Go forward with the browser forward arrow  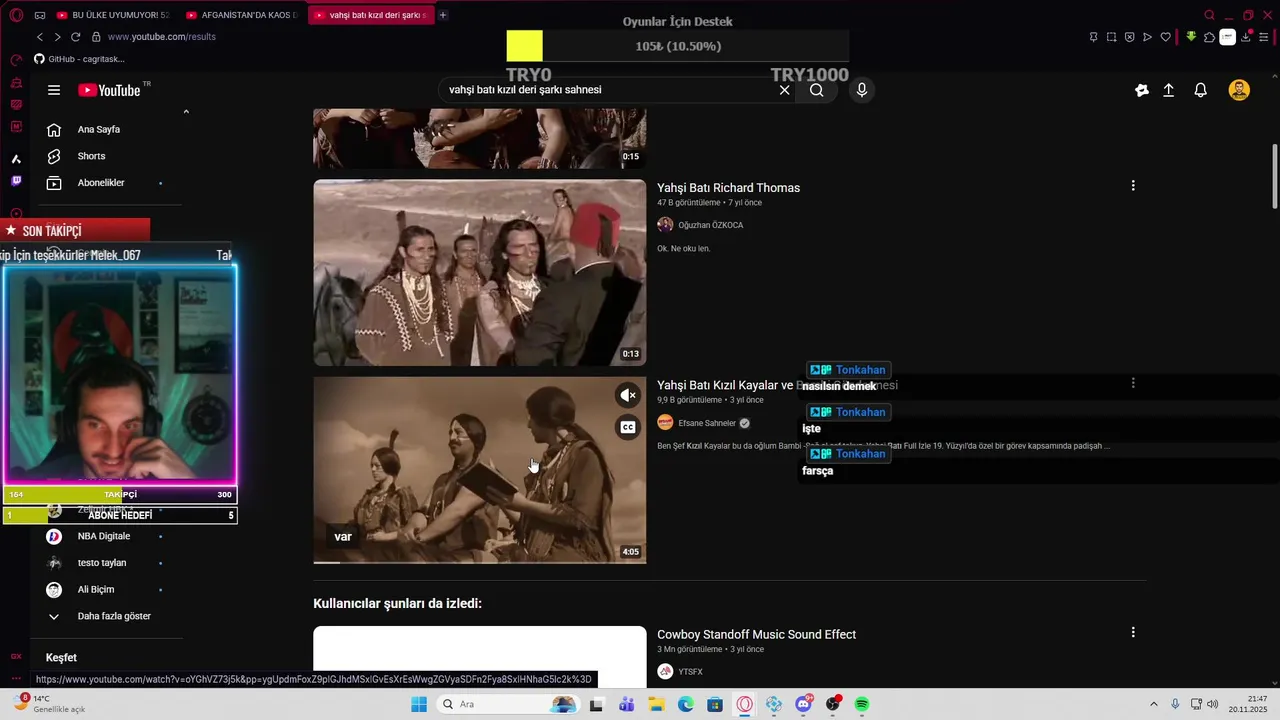point(57,37)
